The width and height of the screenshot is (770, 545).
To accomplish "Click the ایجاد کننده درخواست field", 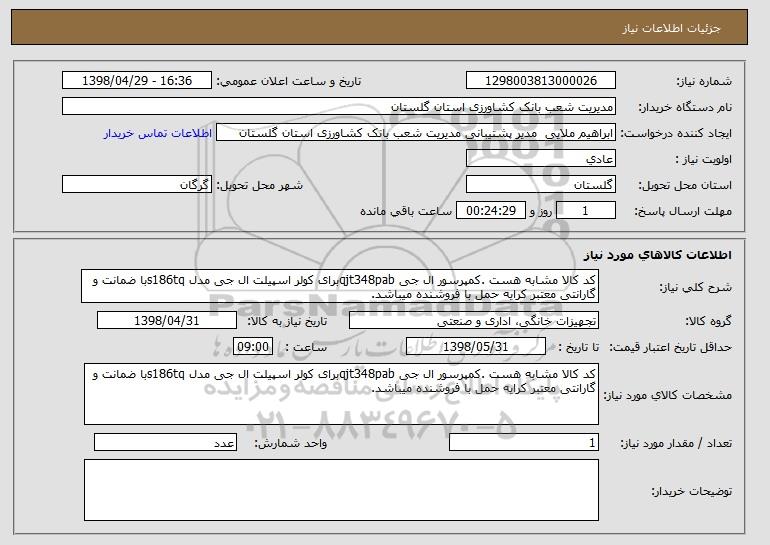I will tap(416, 133).
